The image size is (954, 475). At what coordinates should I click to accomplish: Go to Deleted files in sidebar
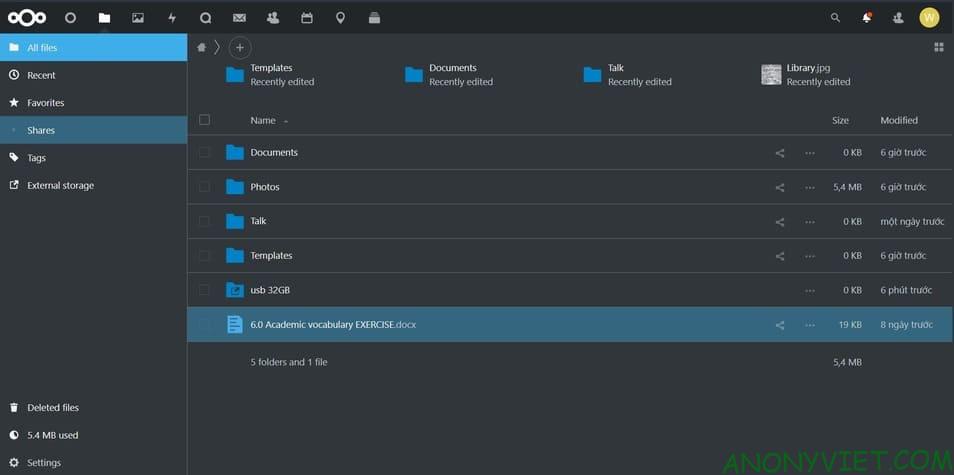(52, 408)
